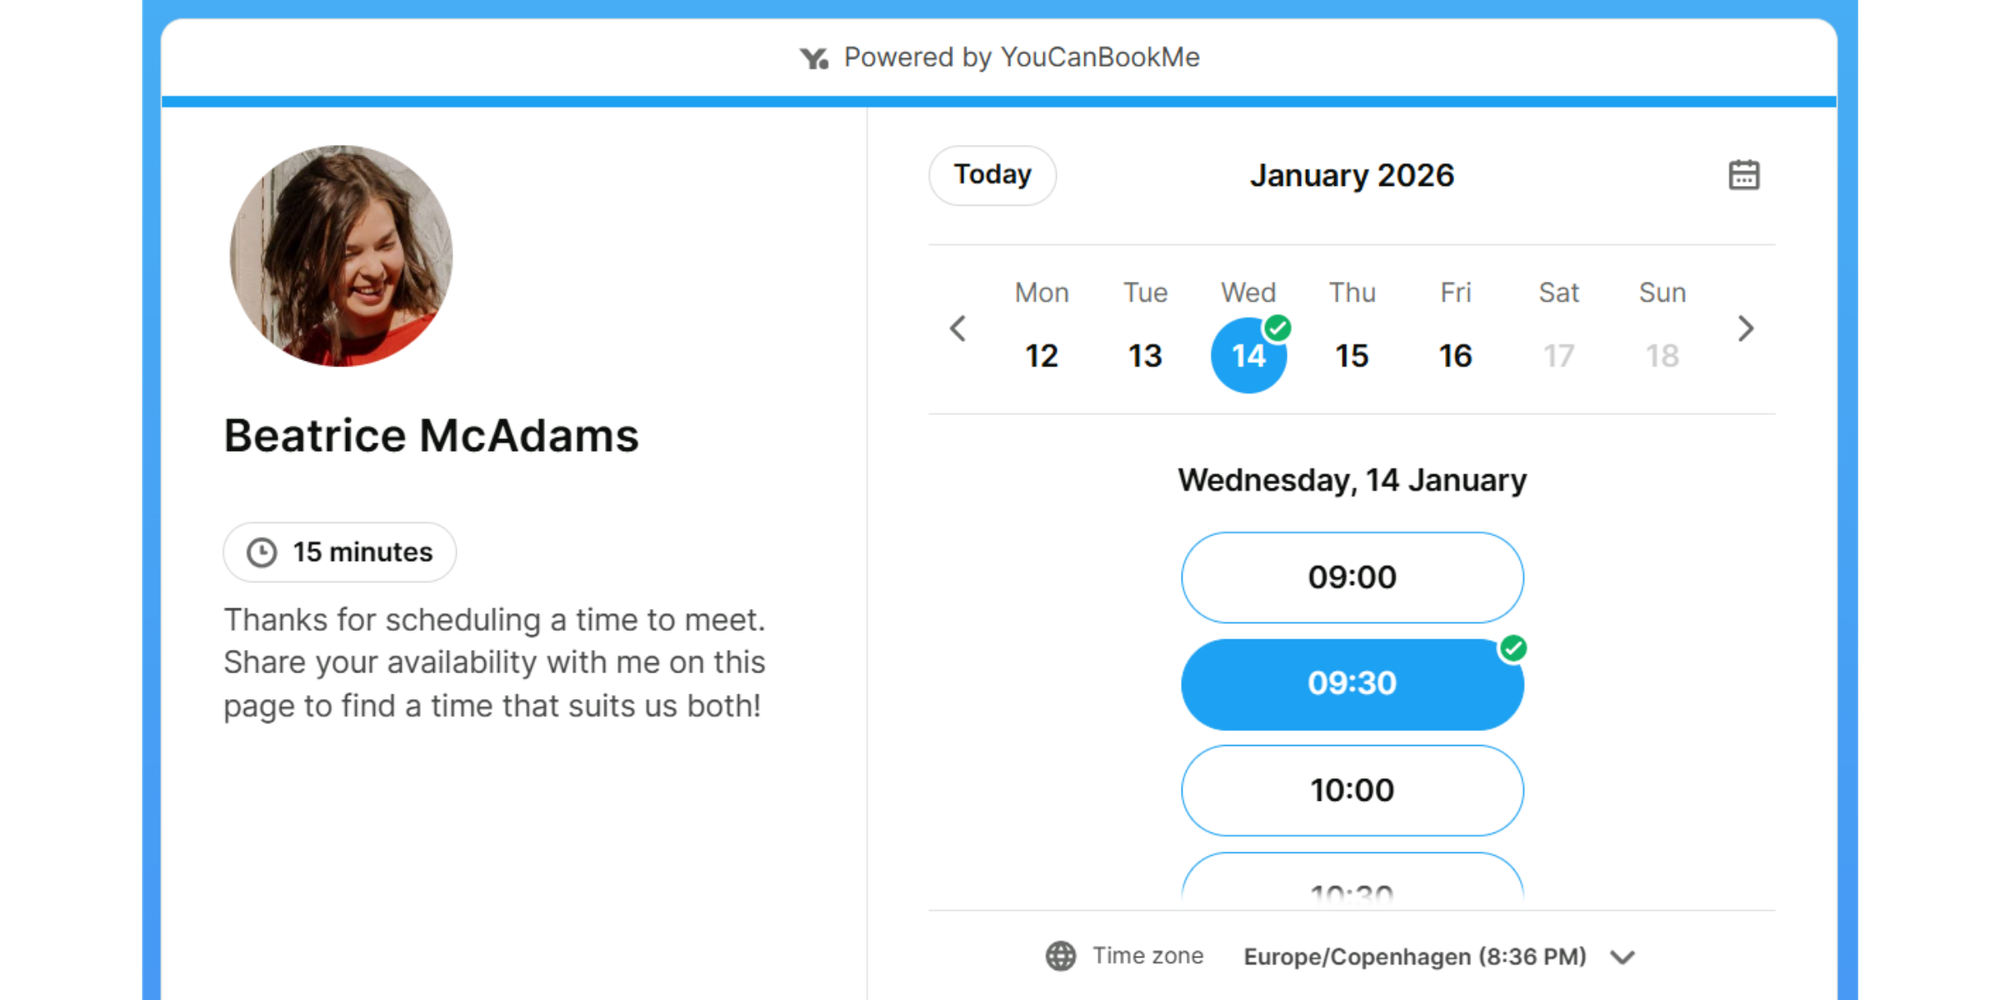
Task: Deselect the highlighted 09:30 time slot
Action: [1352, 684]
